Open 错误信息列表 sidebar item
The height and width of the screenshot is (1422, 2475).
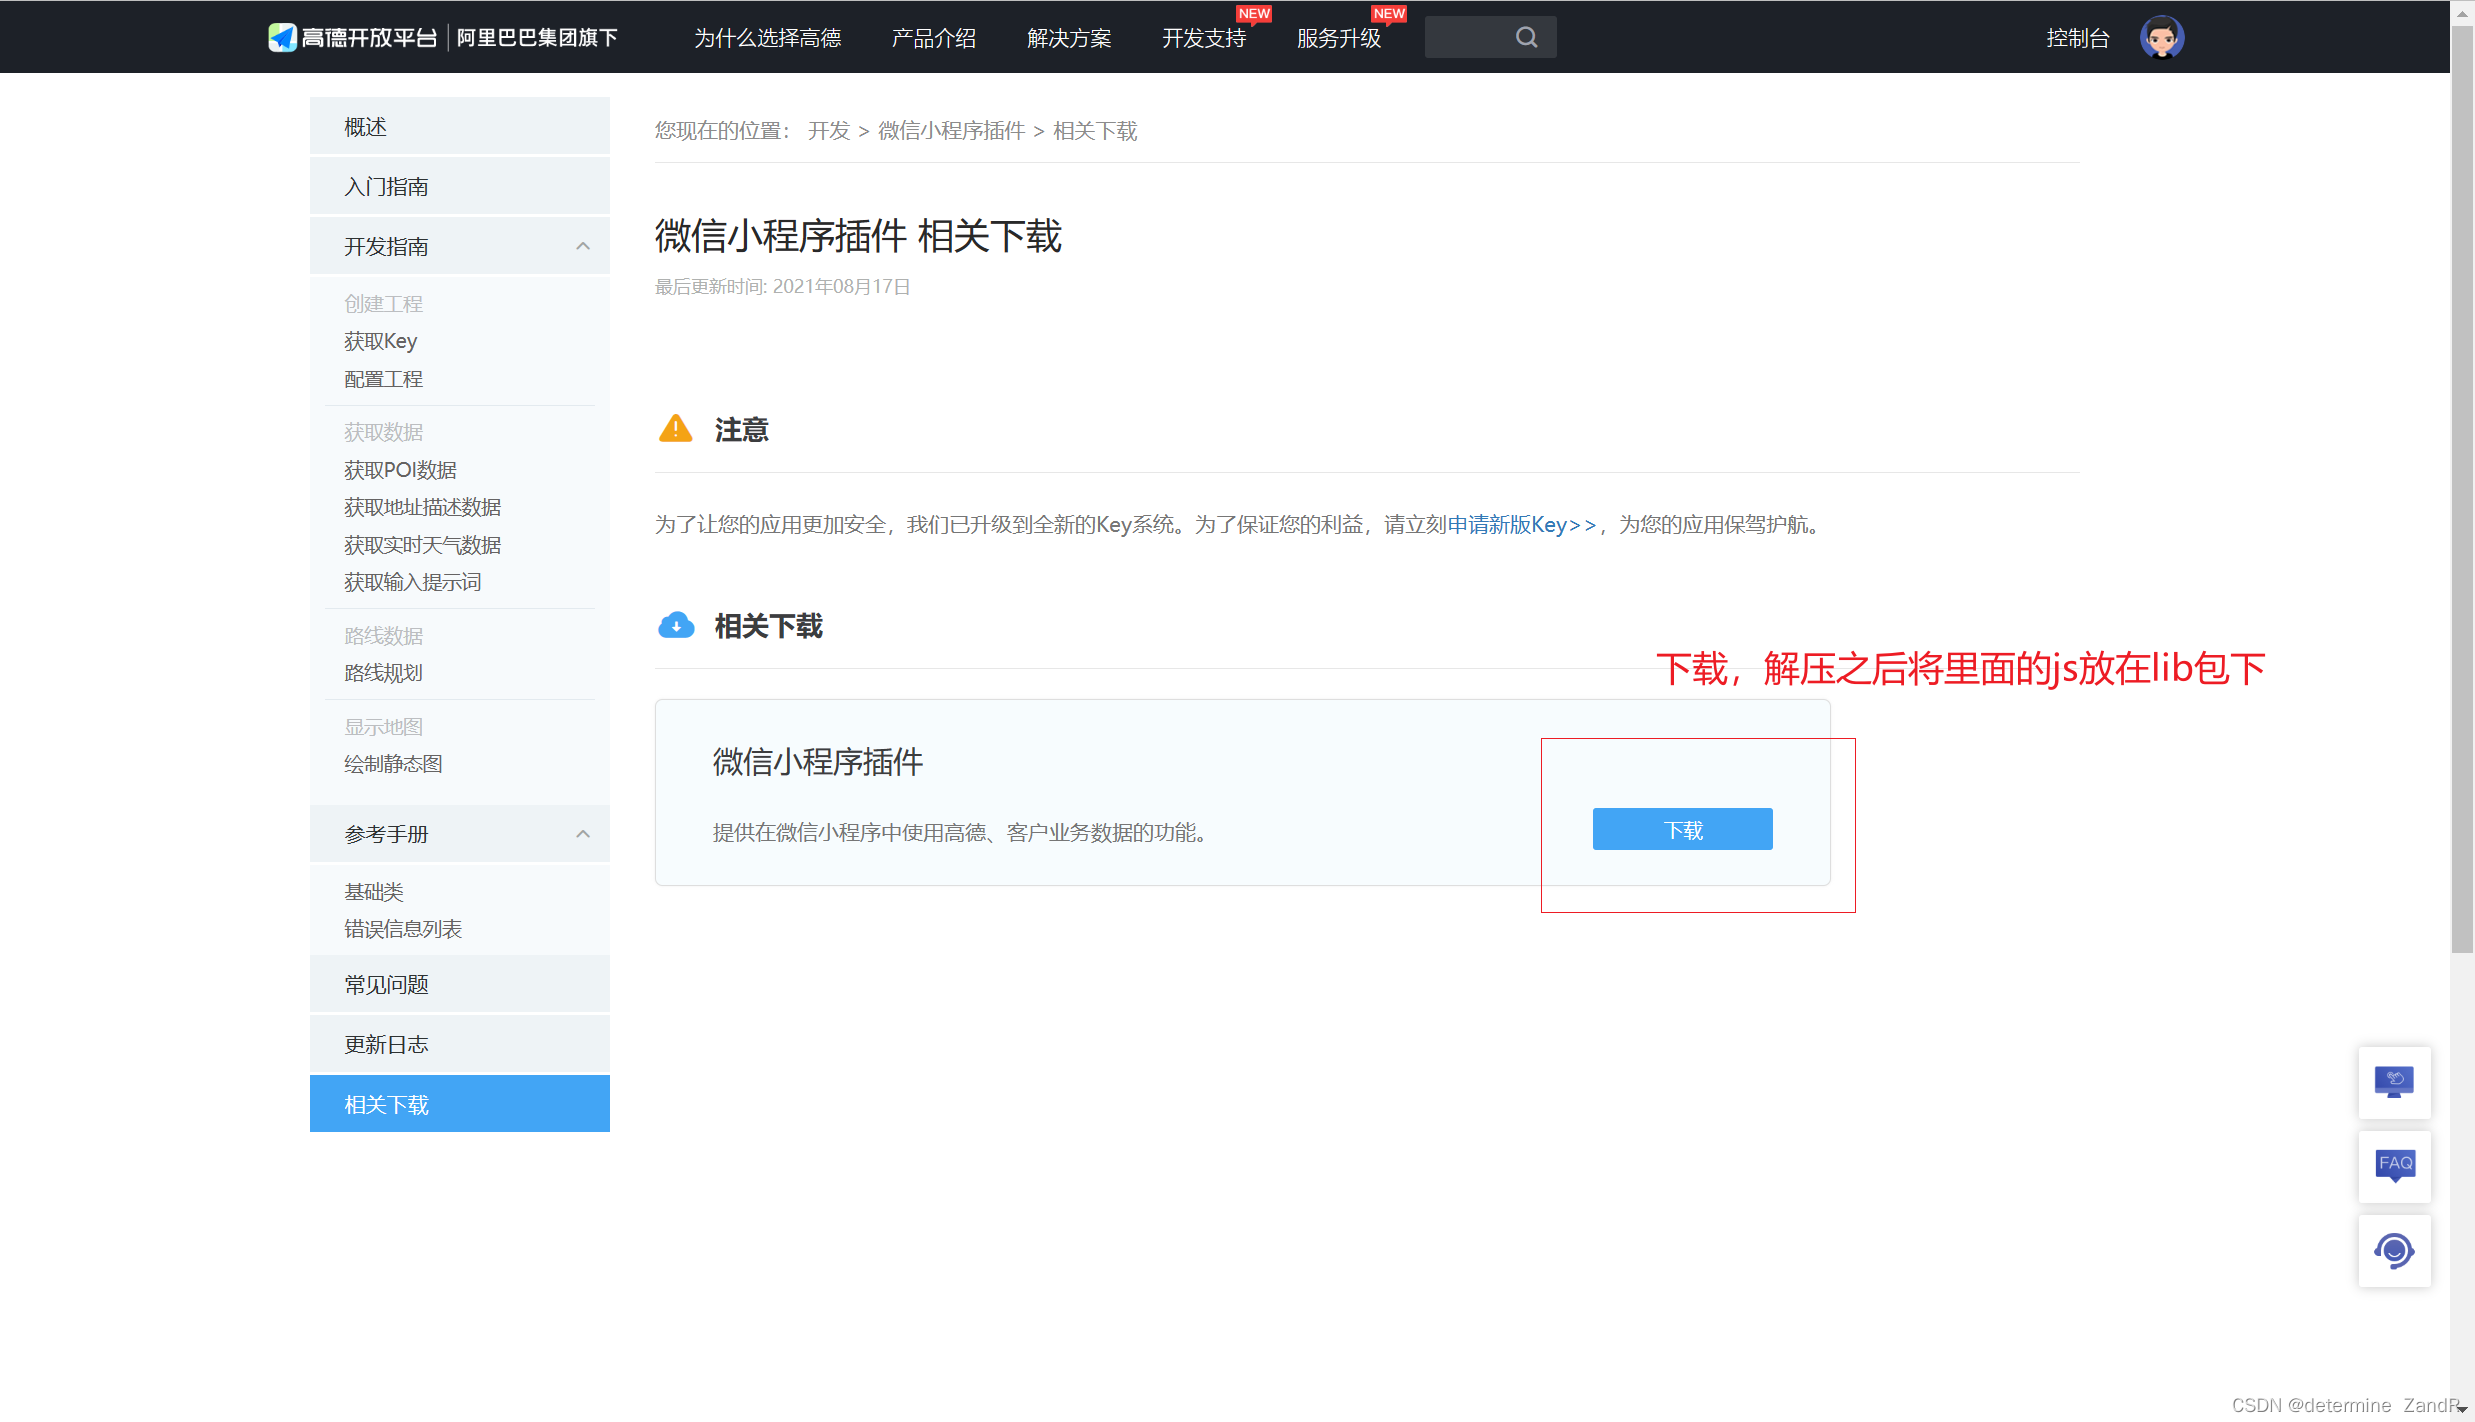point(403,929)
